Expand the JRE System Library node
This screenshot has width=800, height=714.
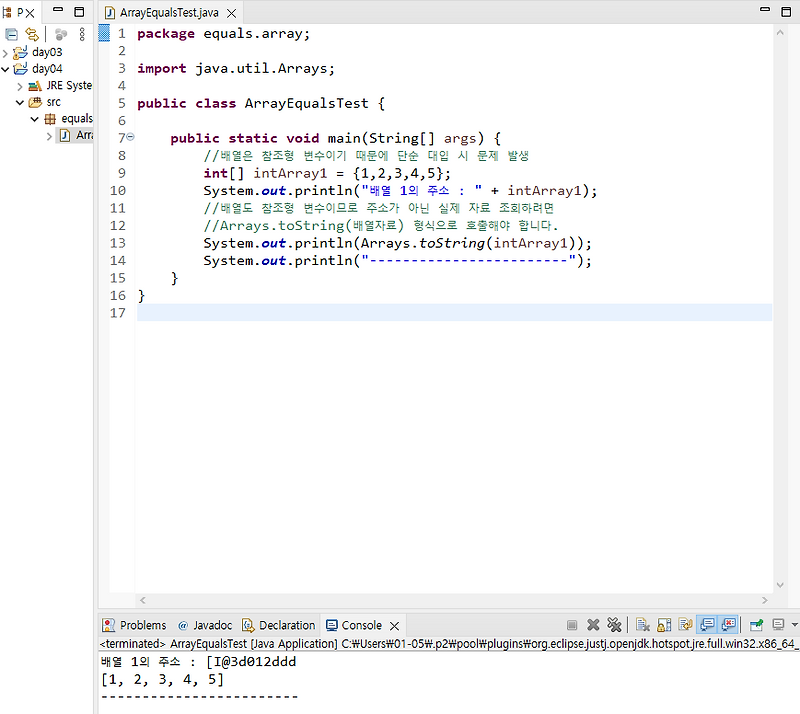click(20, 86)
